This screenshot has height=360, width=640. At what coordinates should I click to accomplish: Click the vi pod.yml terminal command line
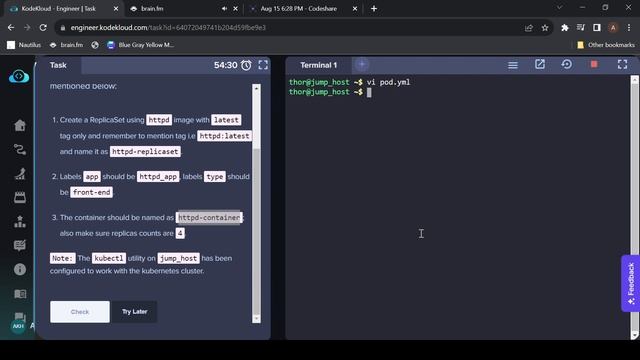(x=349, y=82)
